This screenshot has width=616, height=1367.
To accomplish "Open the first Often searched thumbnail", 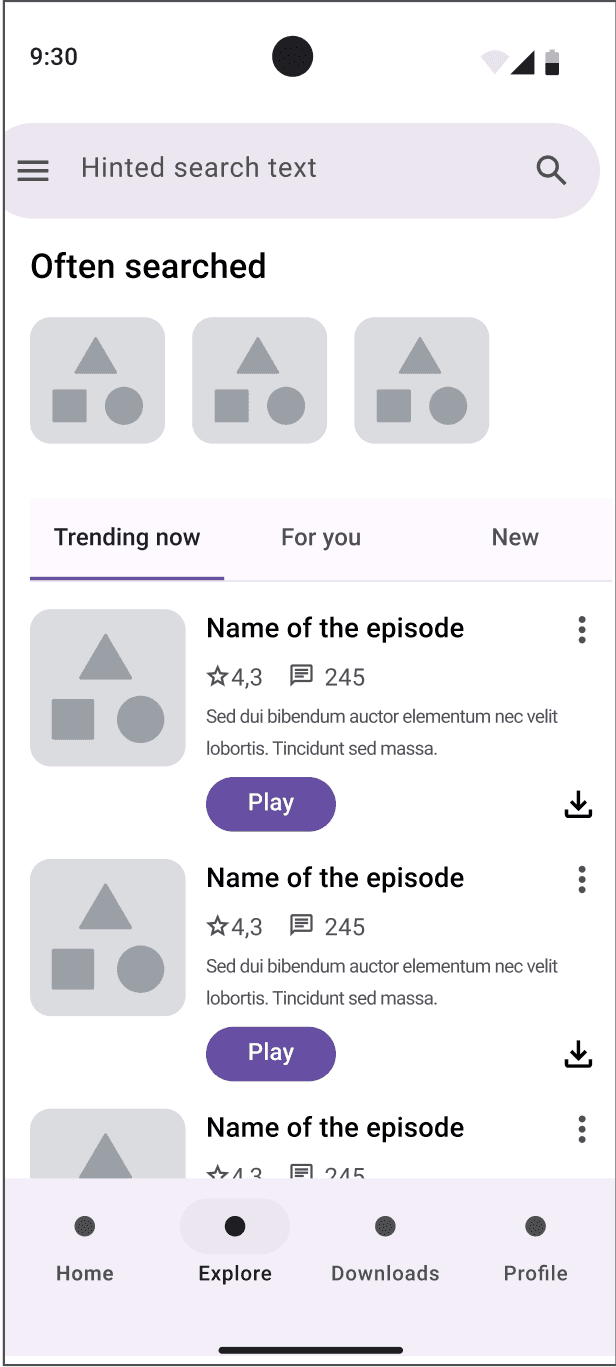I will pyautogui.click(x=97, y=380).
